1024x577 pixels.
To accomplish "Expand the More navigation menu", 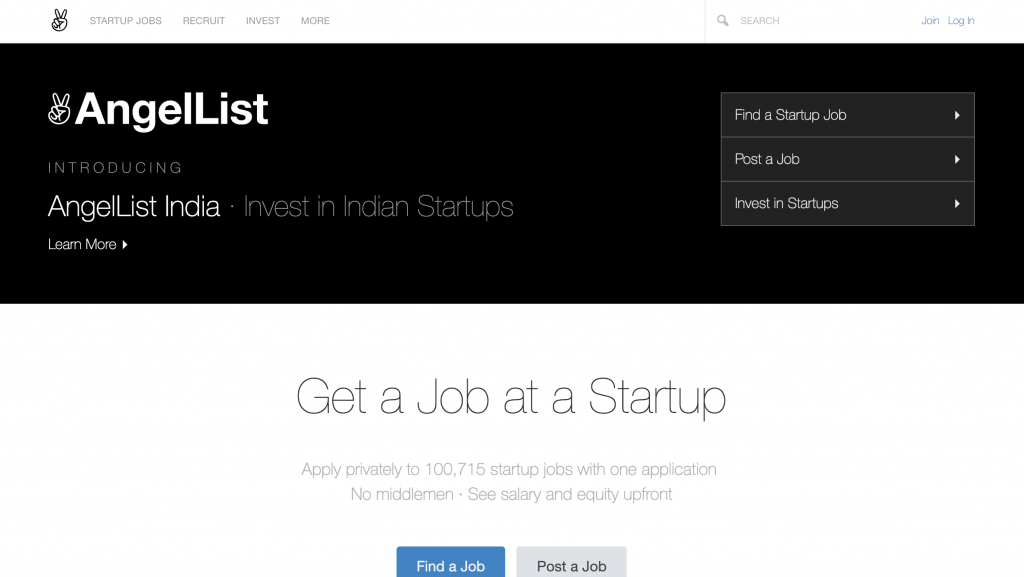I will coord(315,21).
